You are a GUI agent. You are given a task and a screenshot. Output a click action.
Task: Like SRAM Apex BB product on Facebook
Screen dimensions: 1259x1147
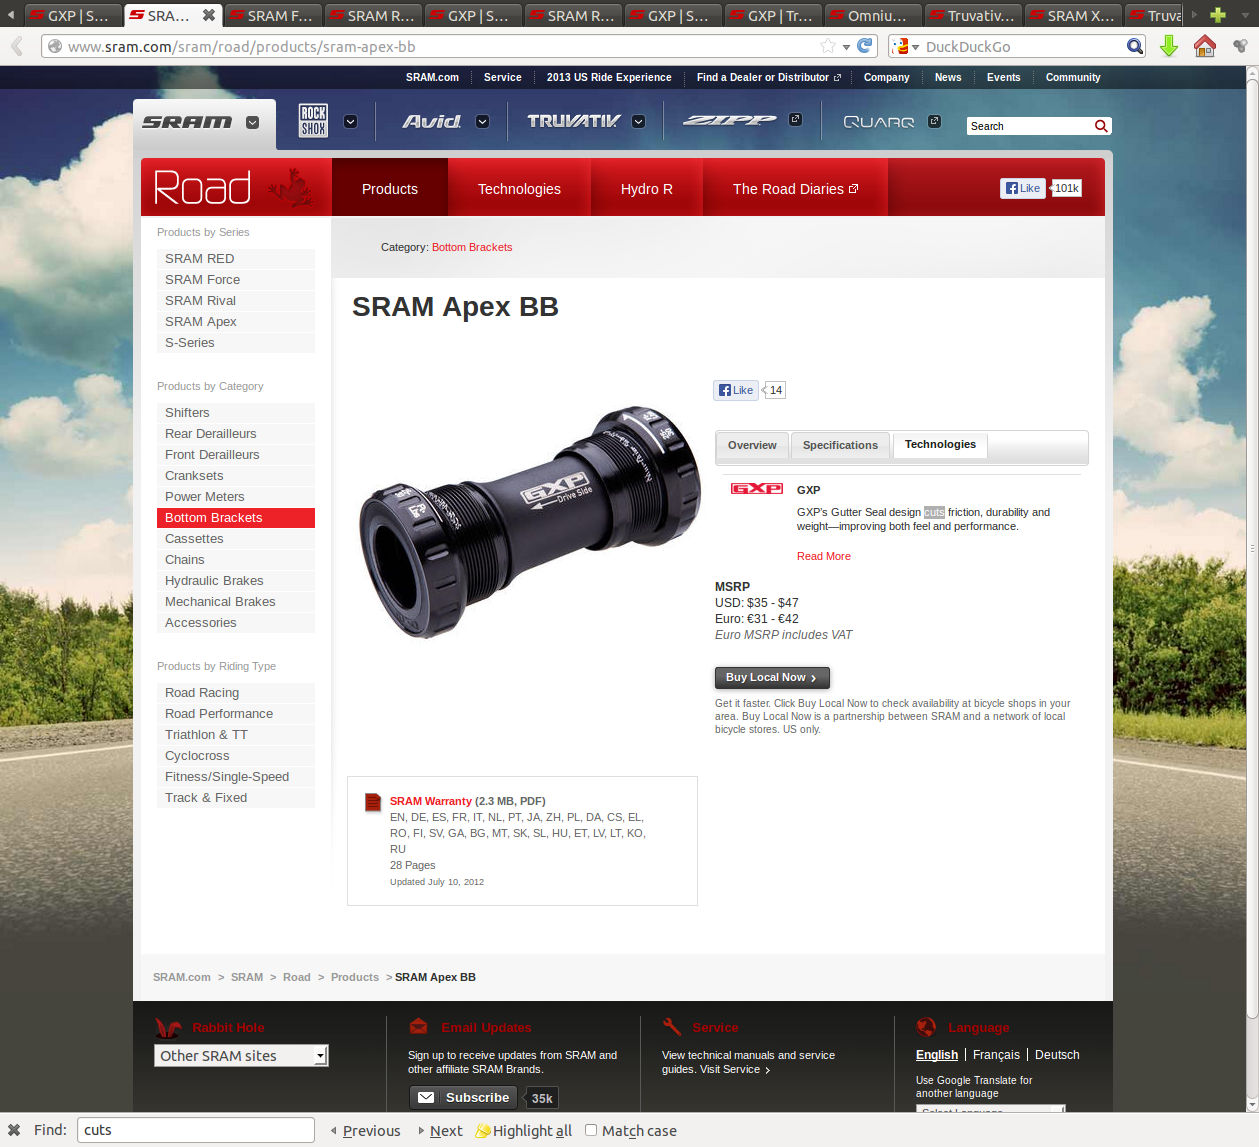[x=736, y=390]
